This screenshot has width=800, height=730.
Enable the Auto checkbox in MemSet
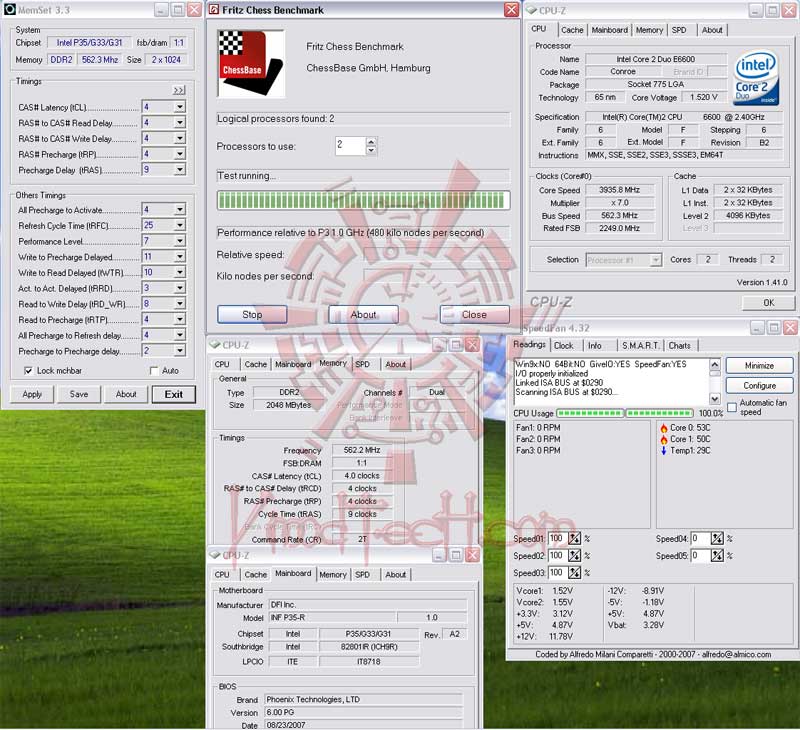[x=154, y=371]
